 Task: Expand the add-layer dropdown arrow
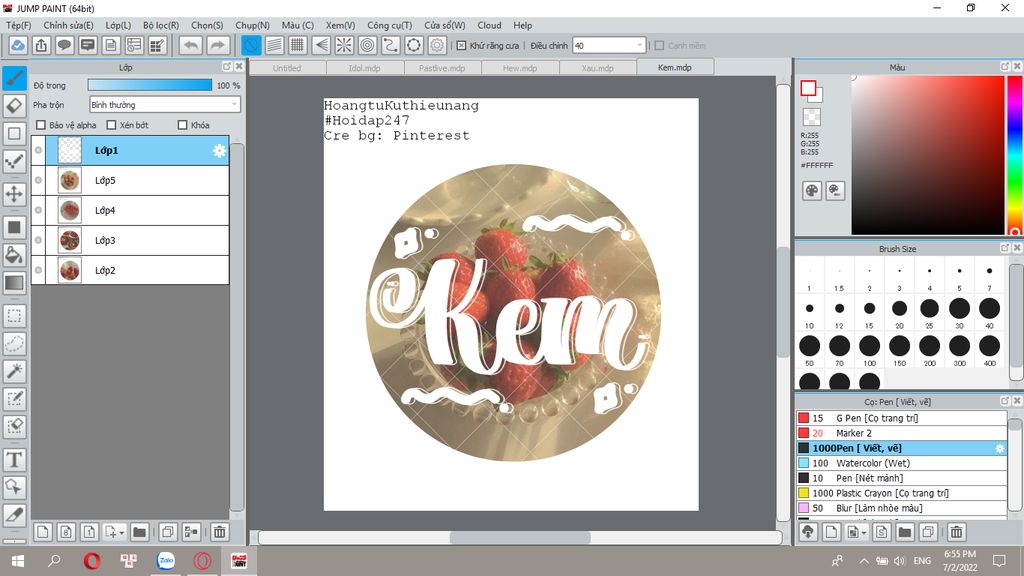[121, 533]
